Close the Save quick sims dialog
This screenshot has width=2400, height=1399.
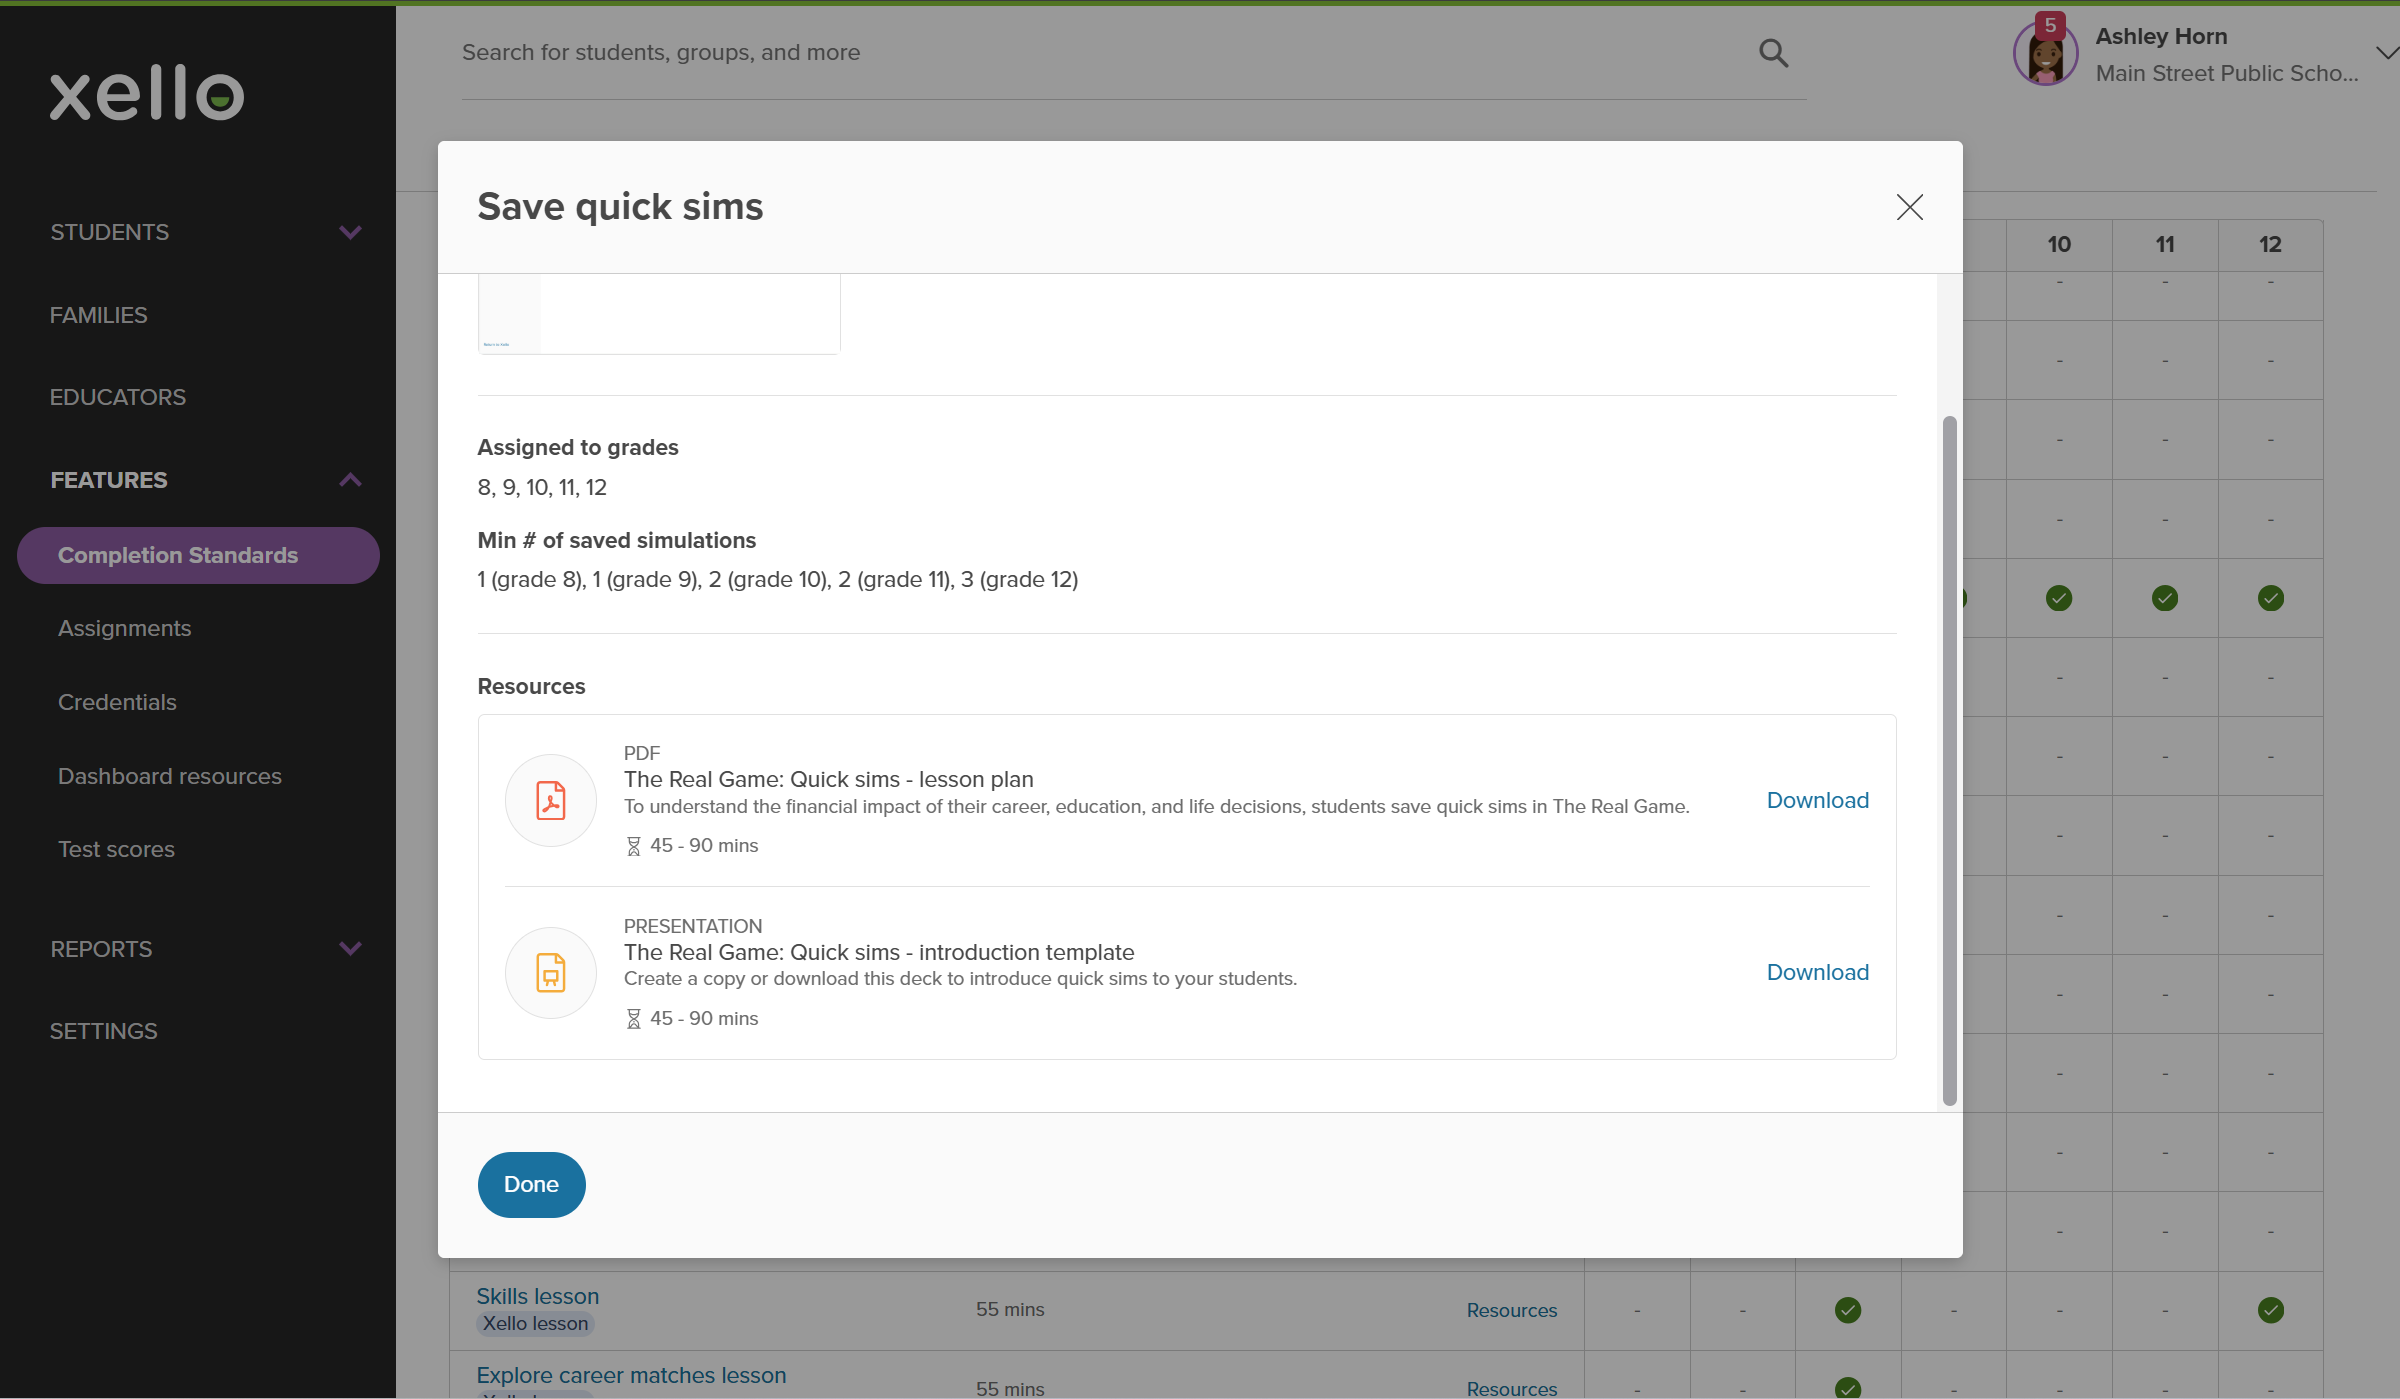[x=1909, y=207]
